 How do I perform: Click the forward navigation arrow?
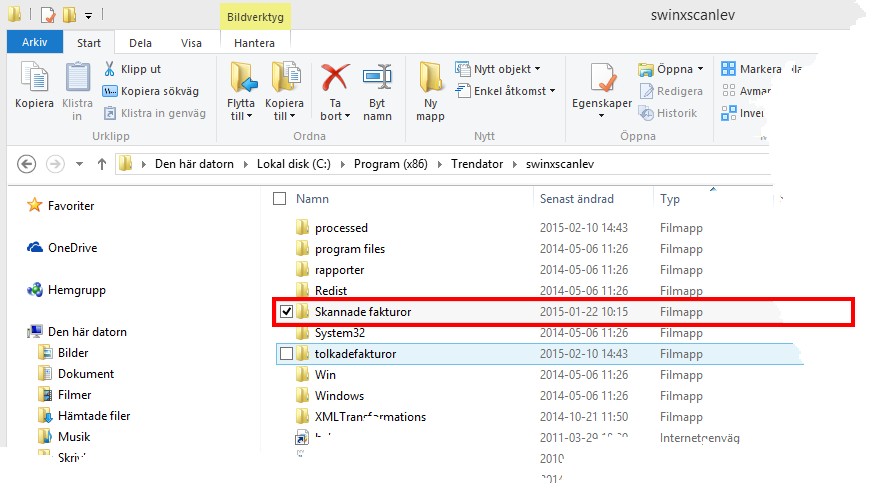pyautogui.click(x=55, y=164)
